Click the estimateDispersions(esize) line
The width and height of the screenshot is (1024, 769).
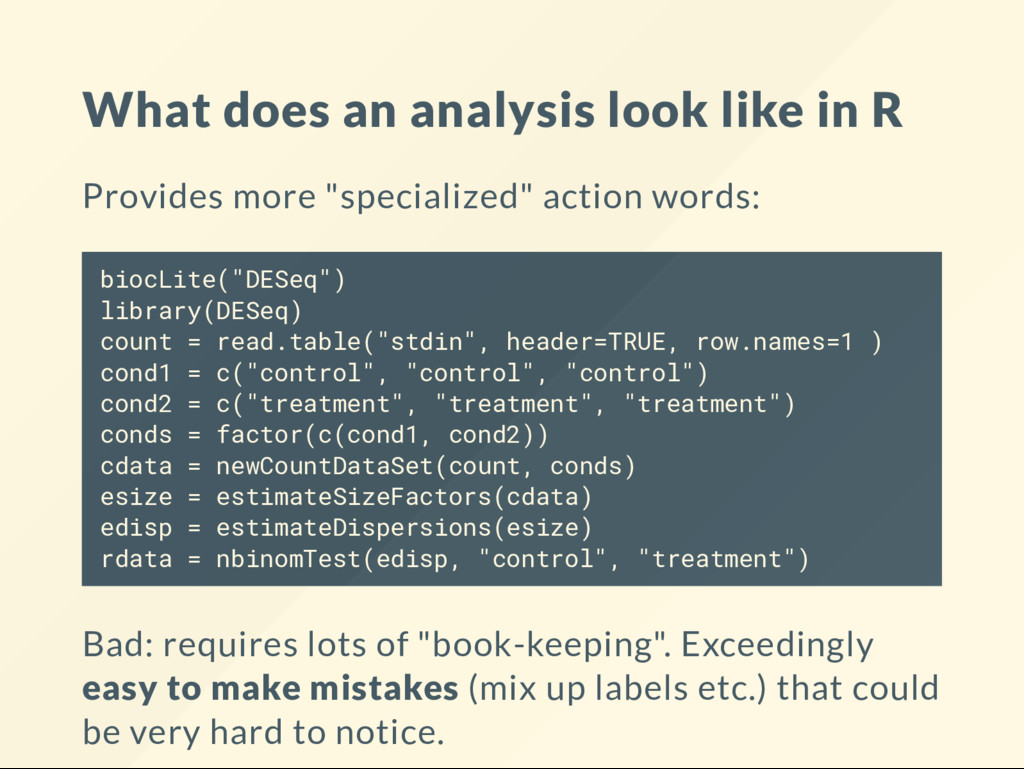pos(346,527)
